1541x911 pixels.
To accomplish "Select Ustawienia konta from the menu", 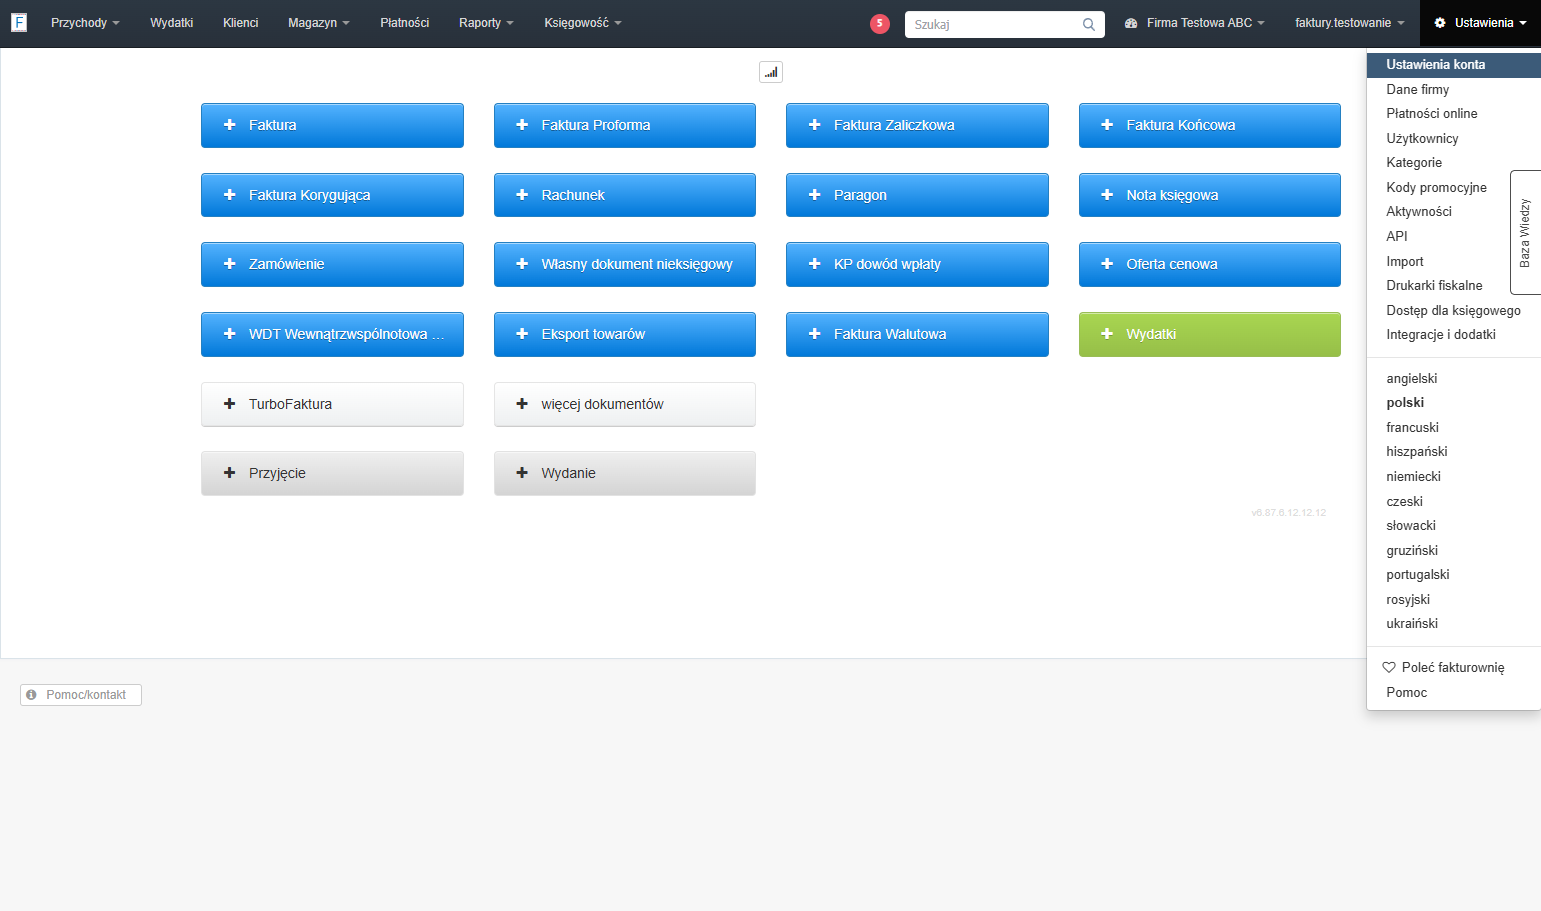I will point(1454,64).
